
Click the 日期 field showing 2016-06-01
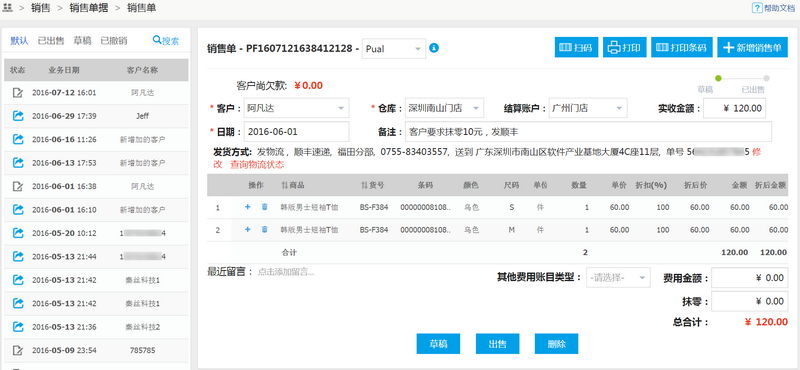(296, 132)
